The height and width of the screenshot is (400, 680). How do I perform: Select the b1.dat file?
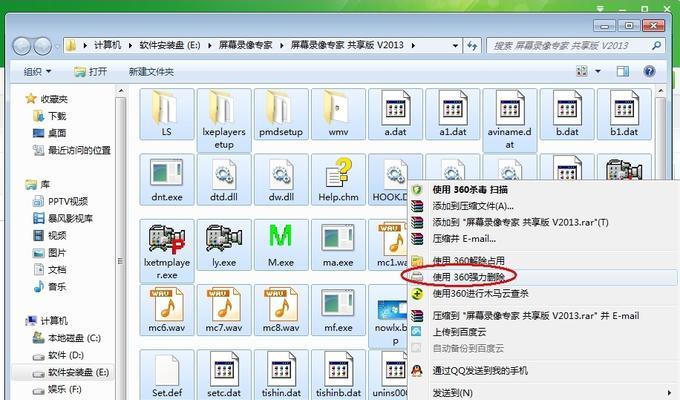(624, 114)
